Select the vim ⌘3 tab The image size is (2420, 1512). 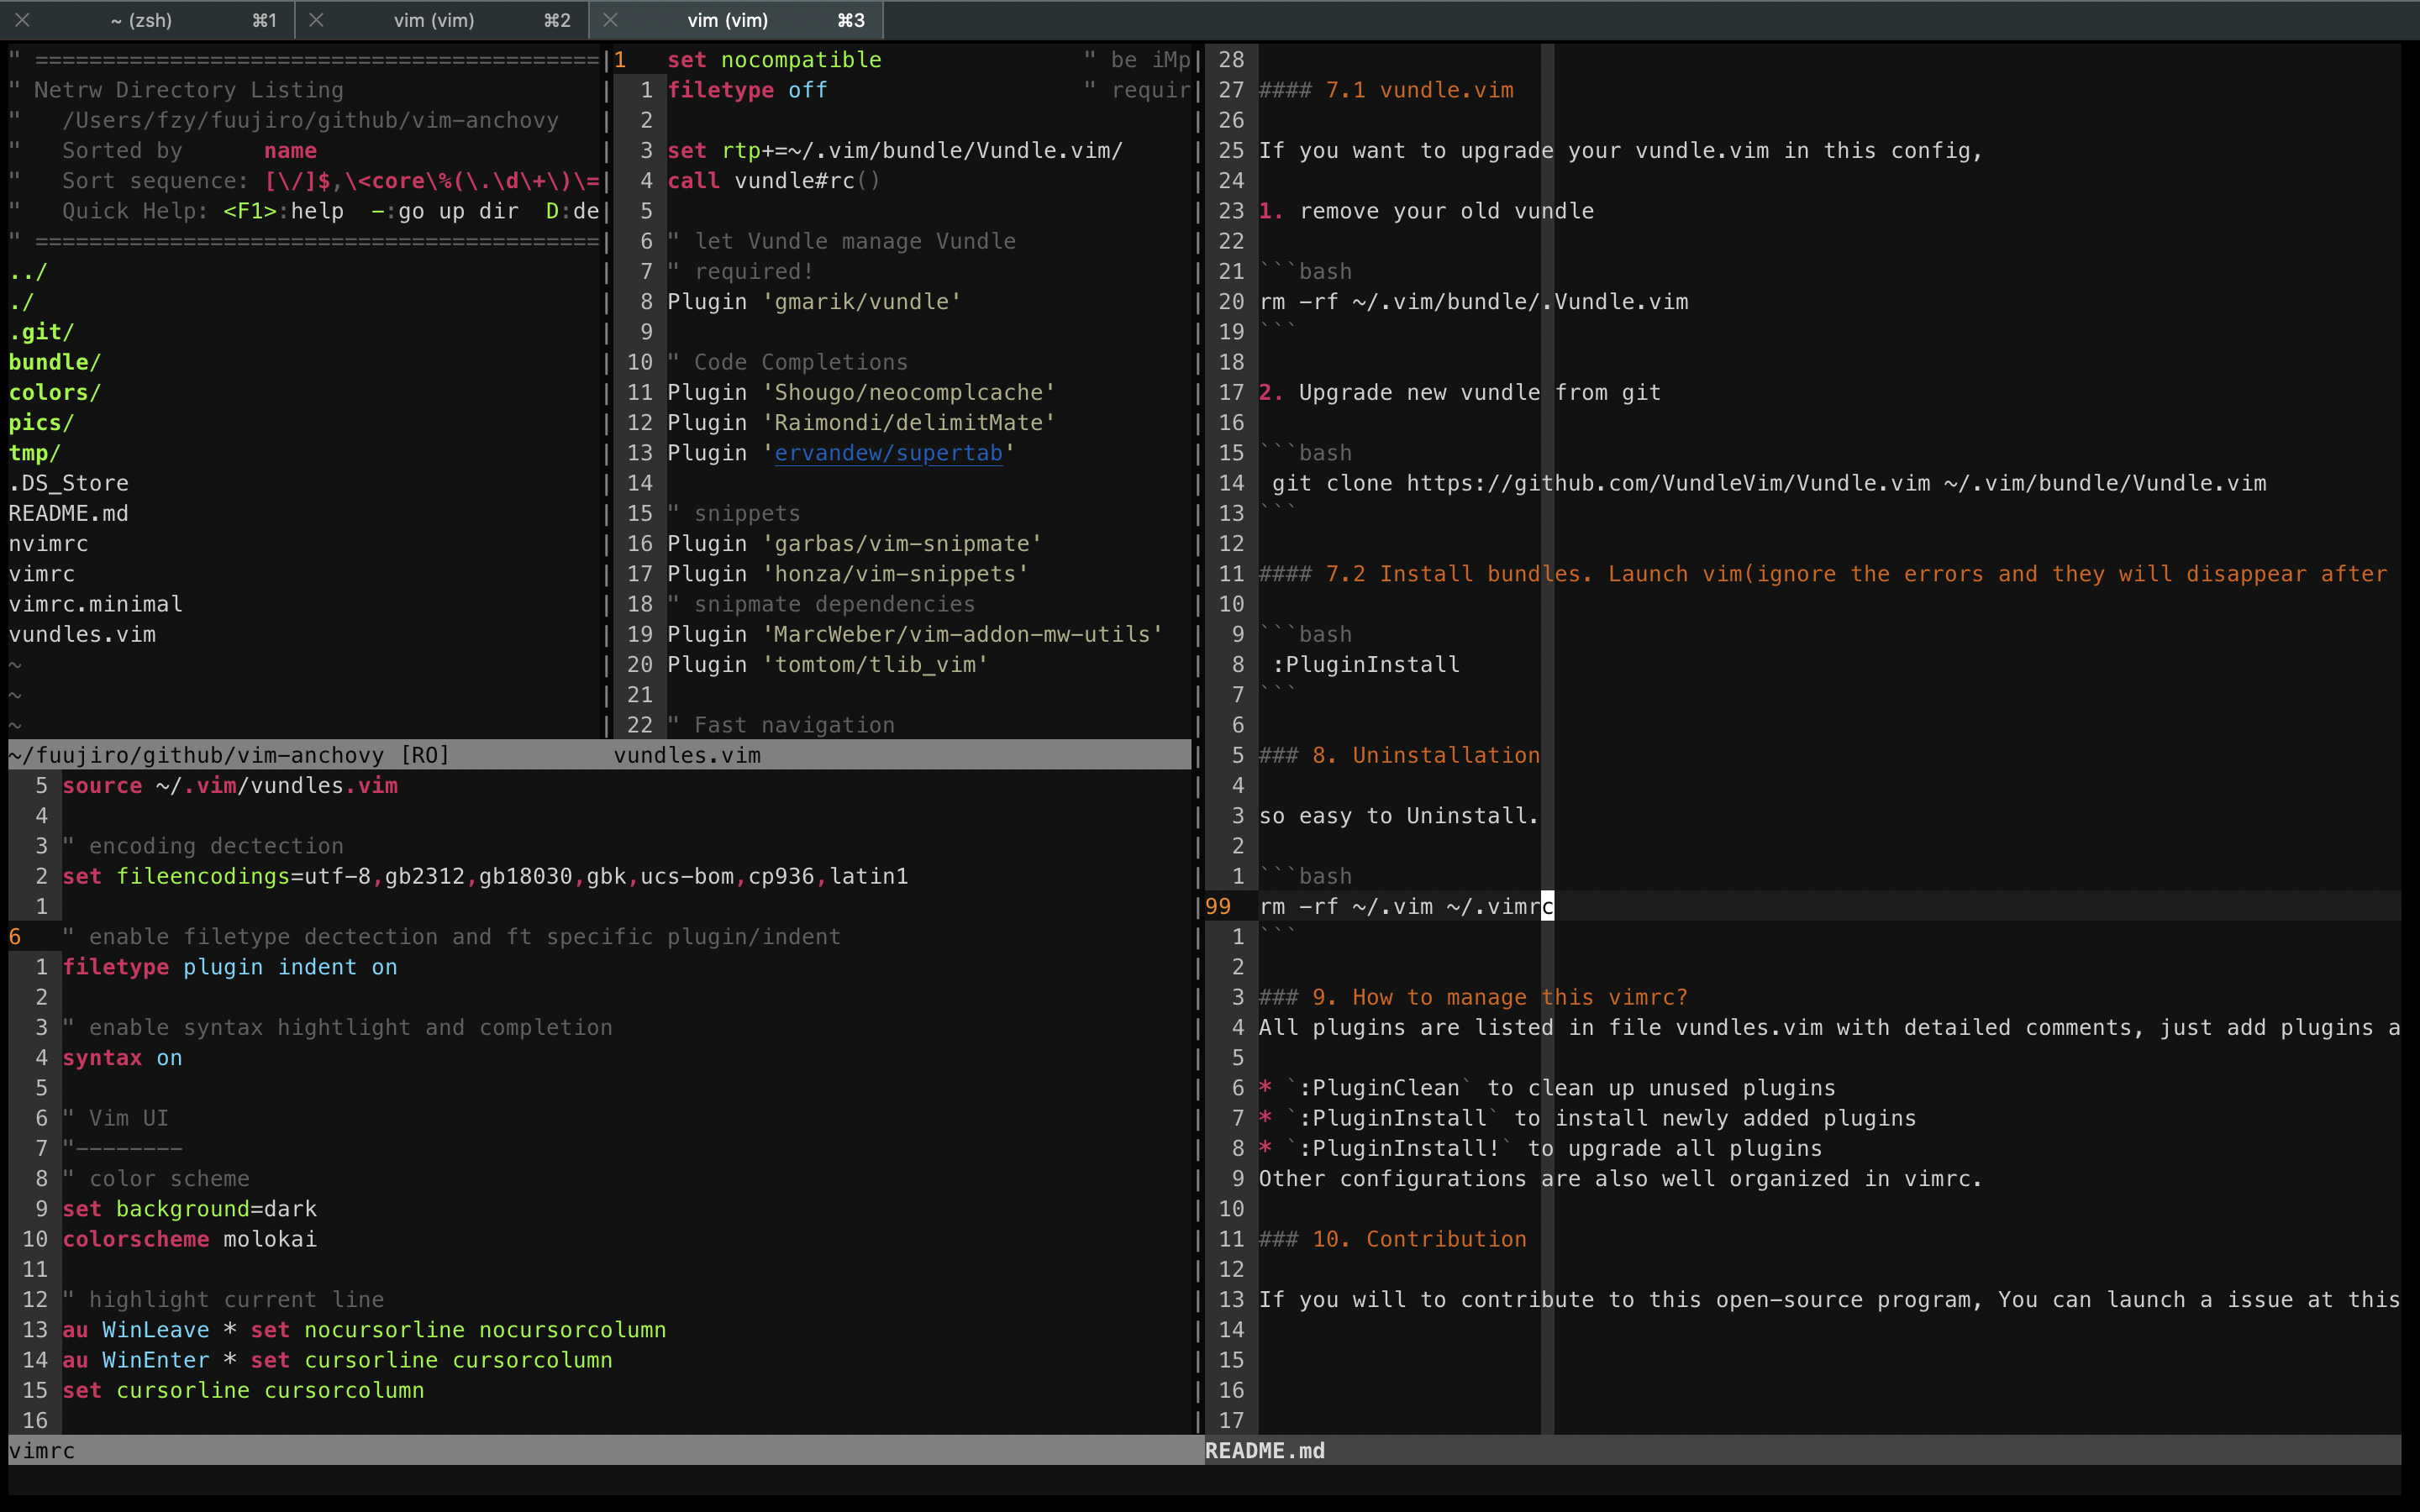point(728,20)
